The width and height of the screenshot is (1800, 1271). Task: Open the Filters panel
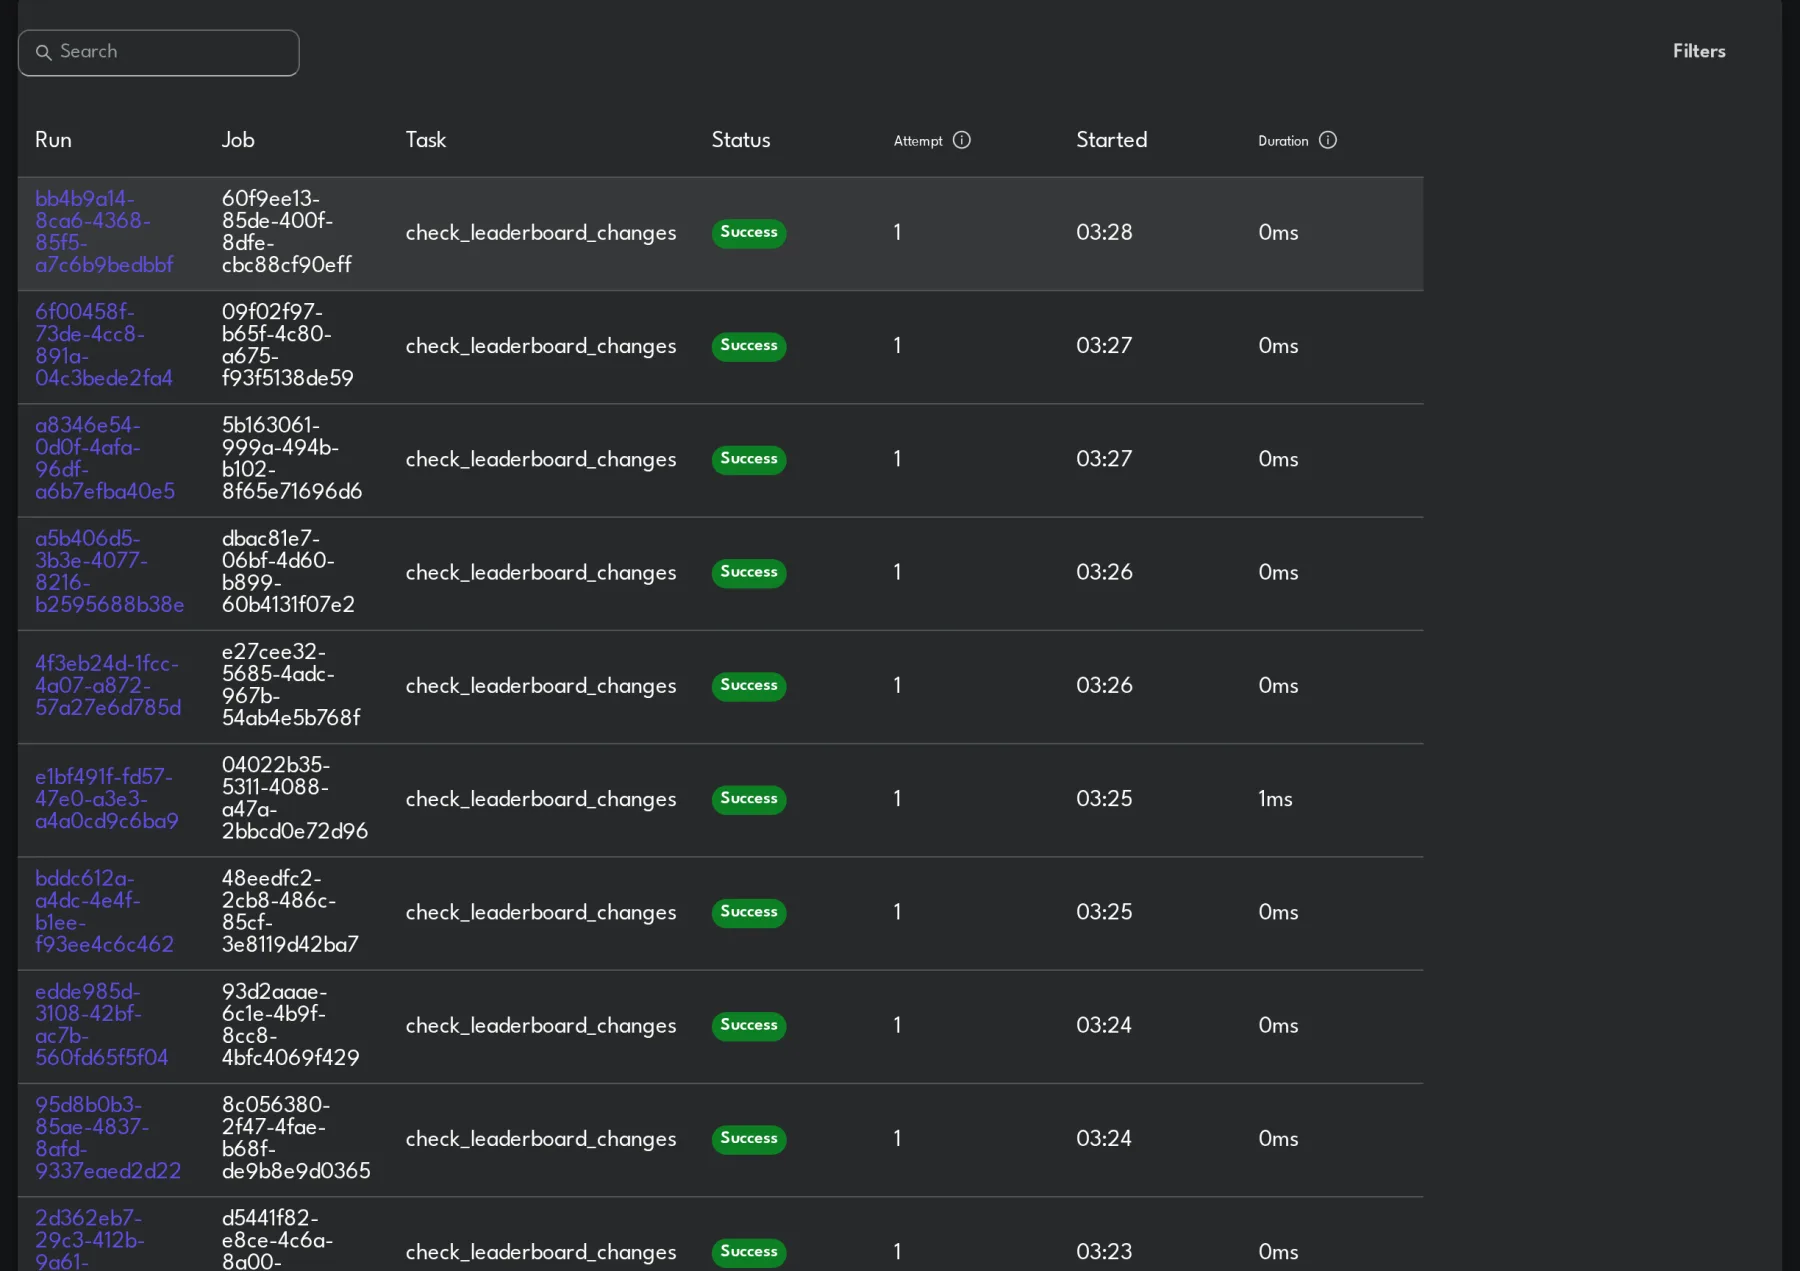[1698, 51]
